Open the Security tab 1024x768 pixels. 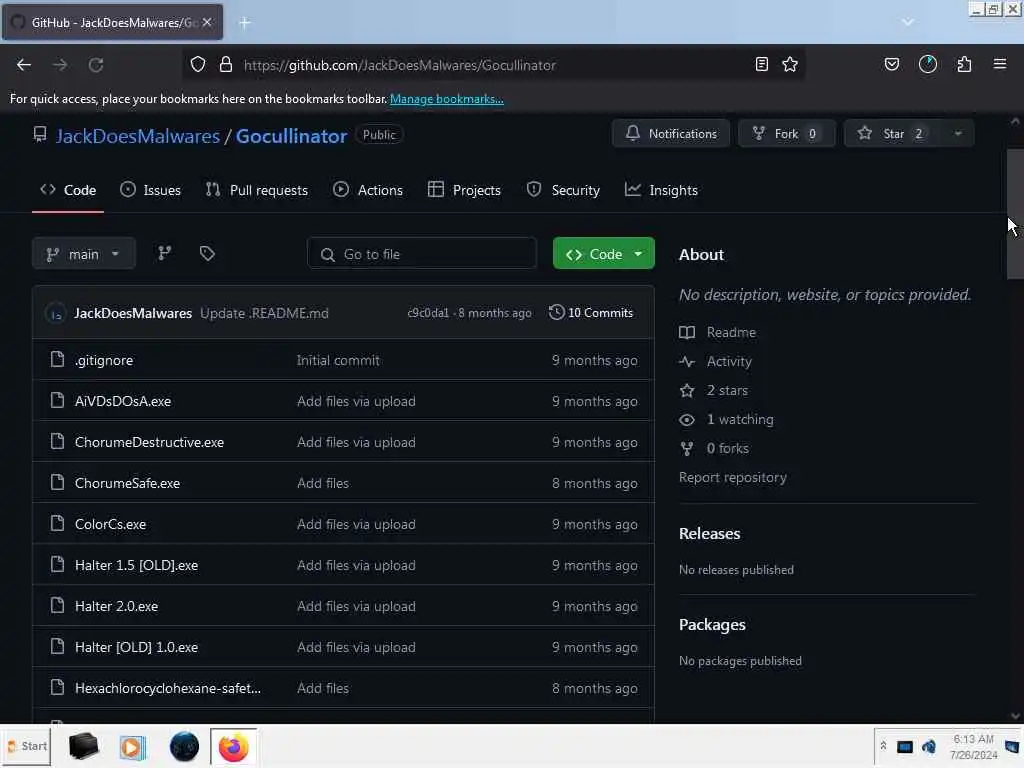[563, 190]
